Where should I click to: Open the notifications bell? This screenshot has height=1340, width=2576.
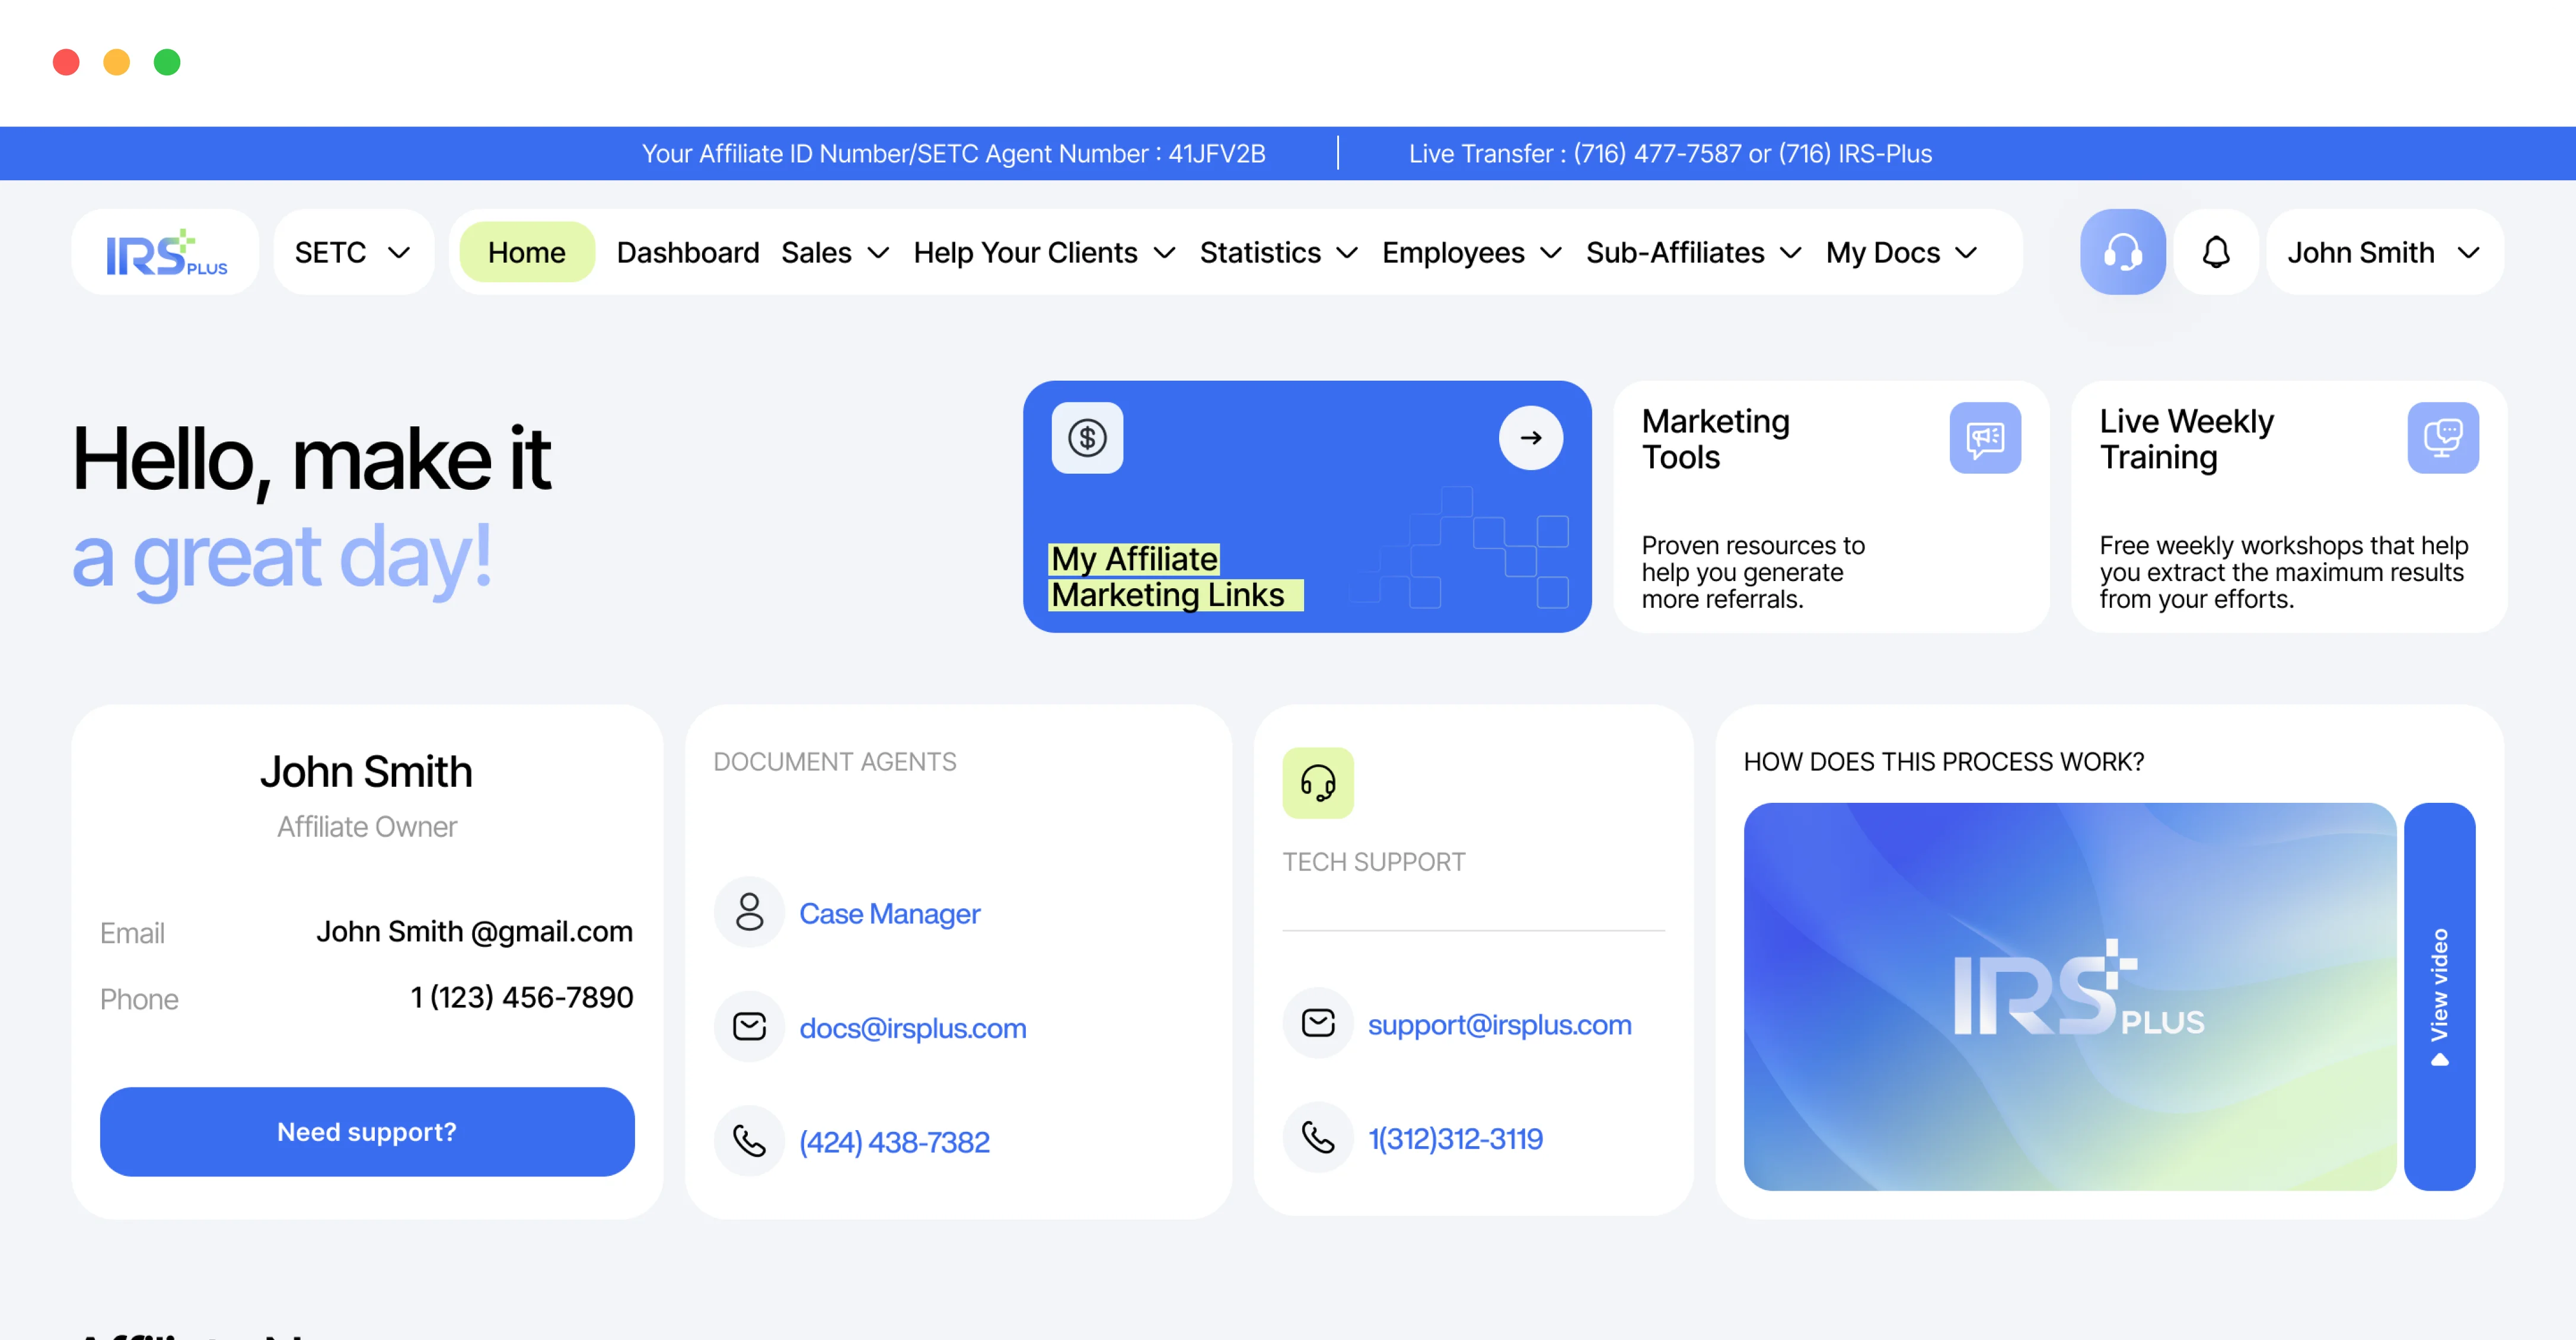click(x=2216, y=252)
